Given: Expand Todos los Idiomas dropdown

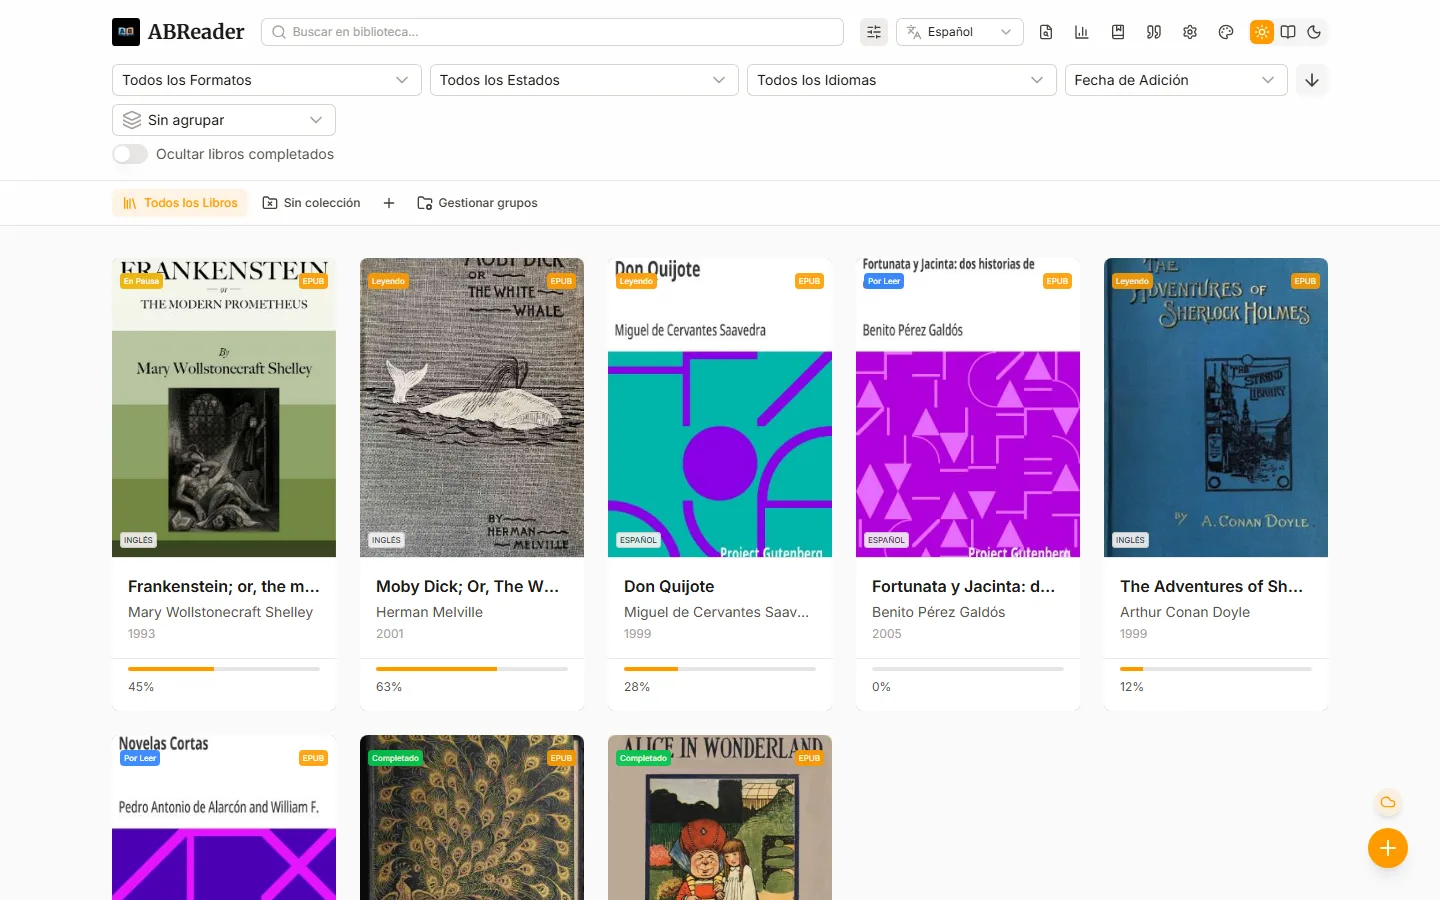Looking at the screenshot, I should click(902, 80).
